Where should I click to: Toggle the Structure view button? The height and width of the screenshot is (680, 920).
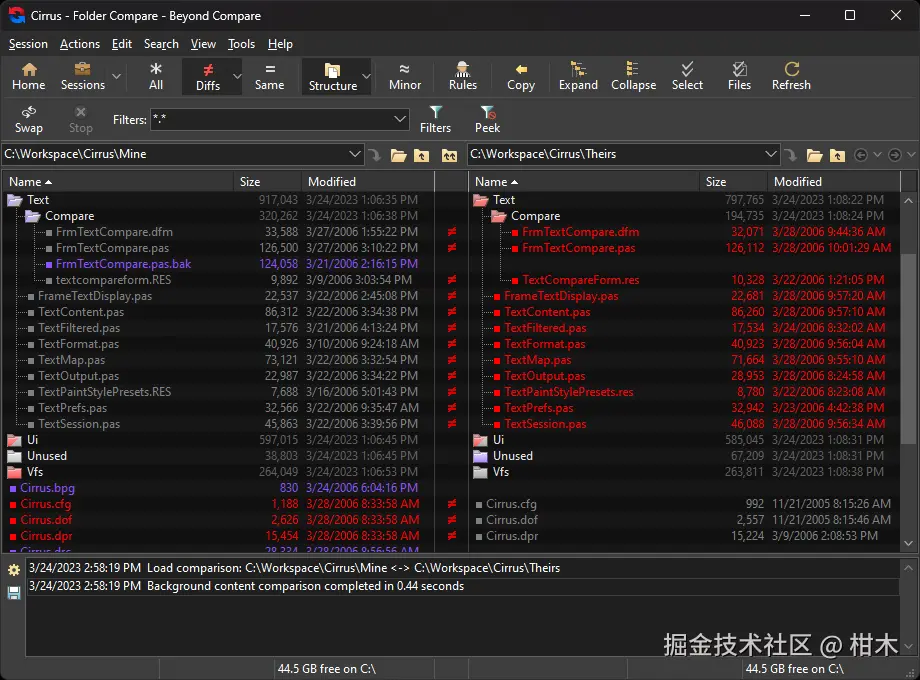[x=333, y=77]
